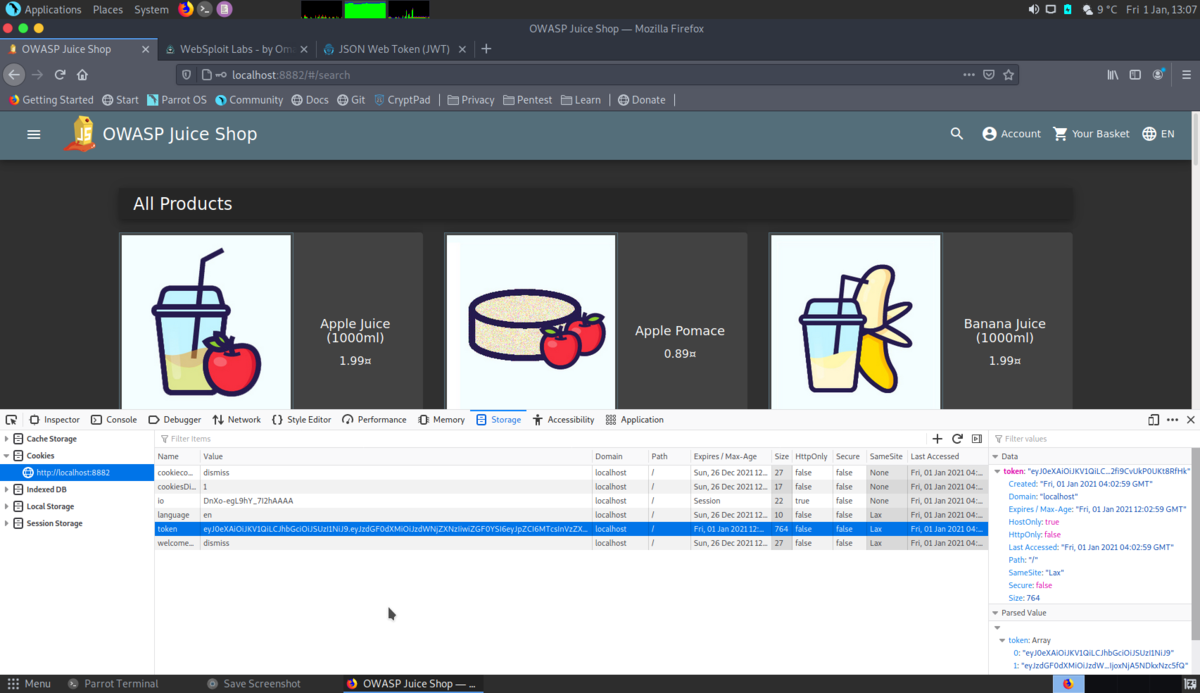
Task: Open the Applications menu in top panel
Action: click(44, 9)
